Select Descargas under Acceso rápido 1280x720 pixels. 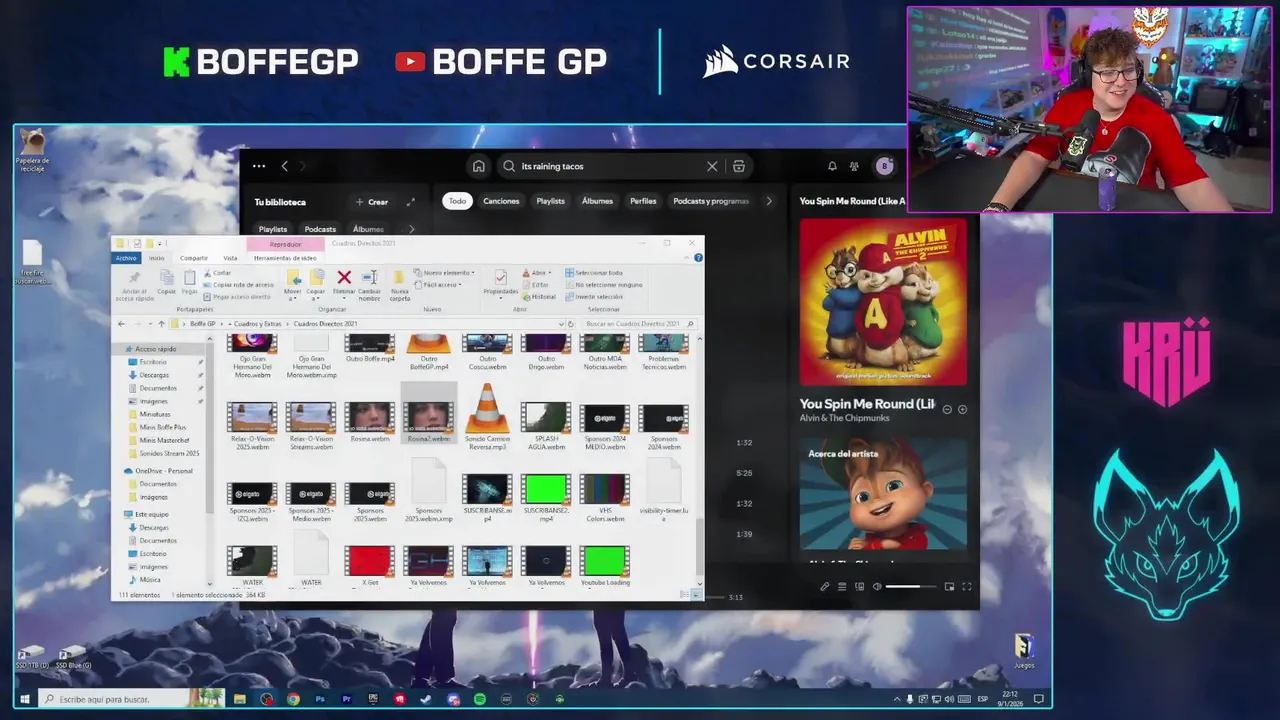pos(154,375)
